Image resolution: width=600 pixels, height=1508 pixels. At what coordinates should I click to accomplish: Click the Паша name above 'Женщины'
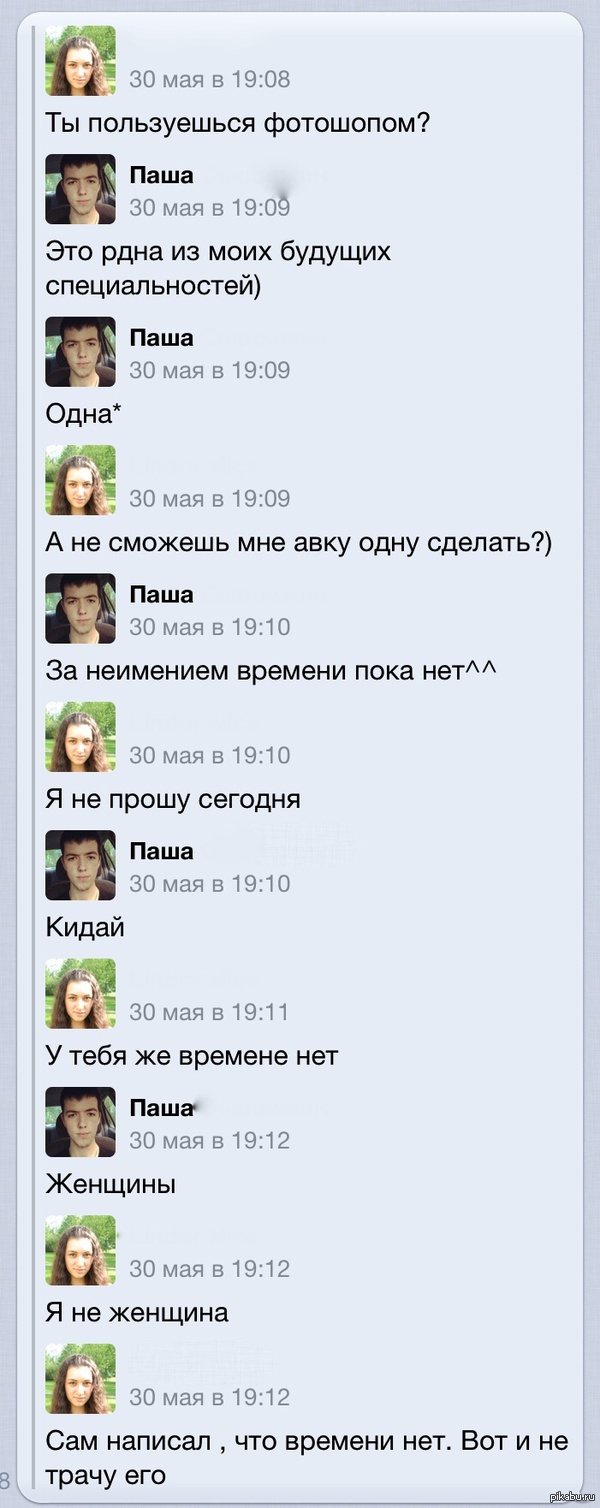[x=161, y=1108]
